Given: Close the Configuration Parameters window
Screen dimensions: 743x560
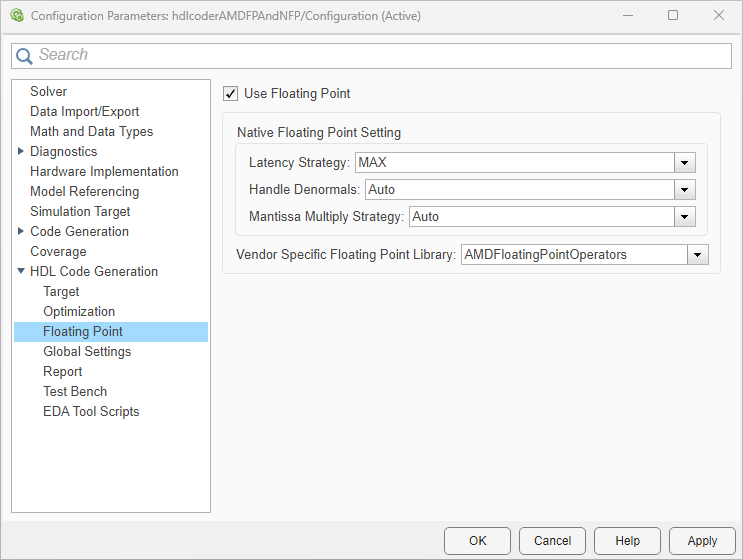Looking at the screenshot, I should [x=719, y=16].
